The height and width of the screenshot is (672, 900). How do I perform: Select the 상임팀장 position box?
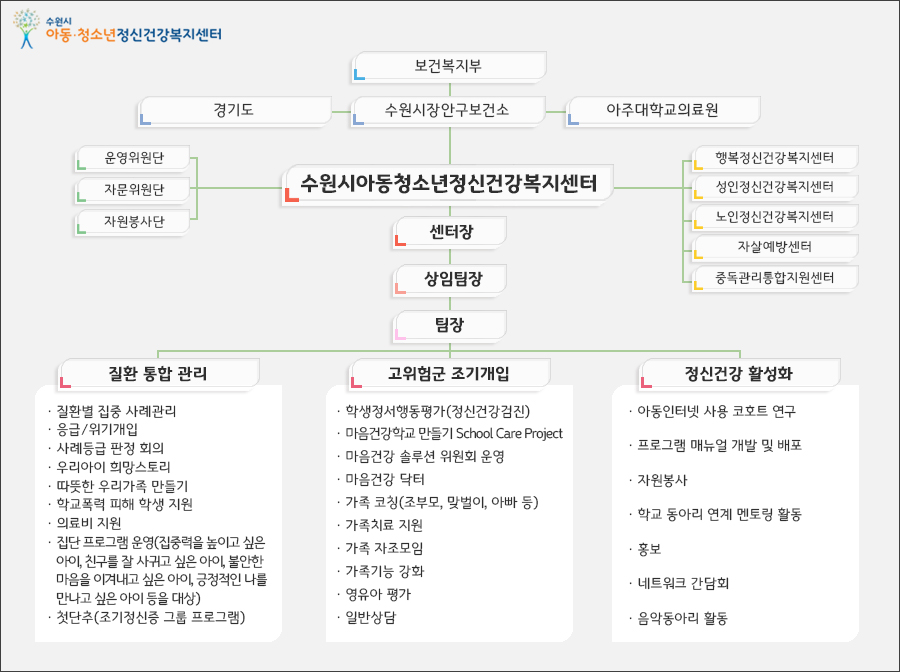click(450, 279)
